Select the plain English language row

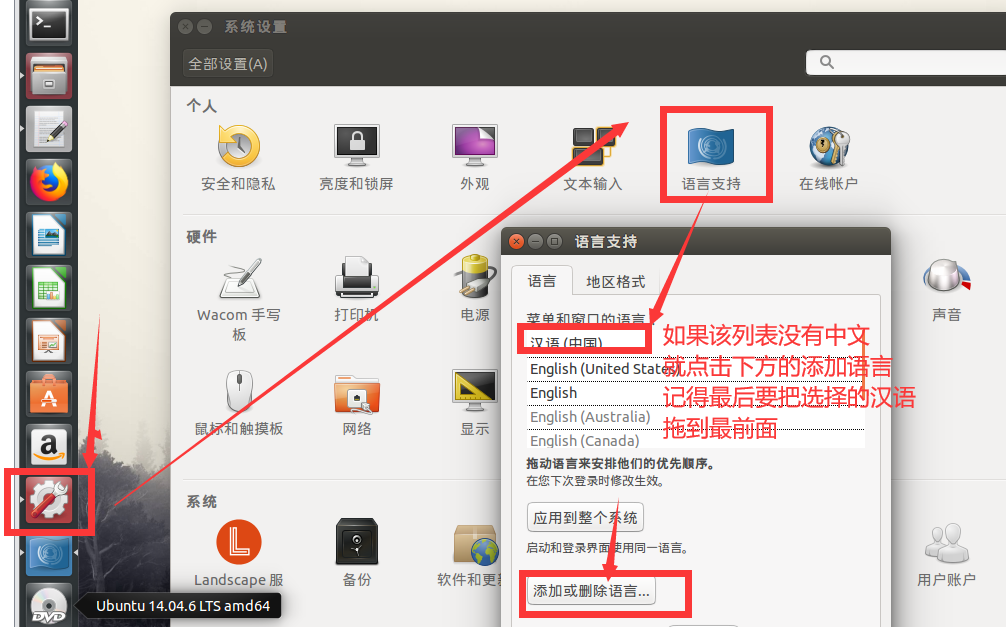point(695,393)
